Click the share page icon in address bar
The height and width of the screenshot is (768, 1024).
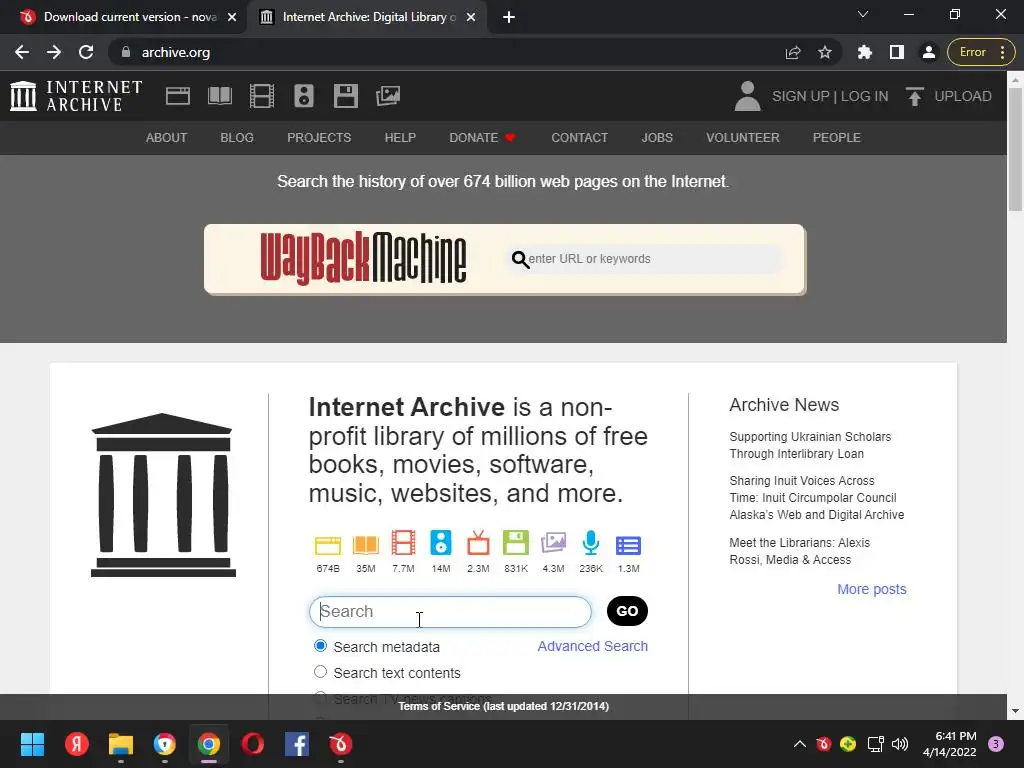click(793, 52)
